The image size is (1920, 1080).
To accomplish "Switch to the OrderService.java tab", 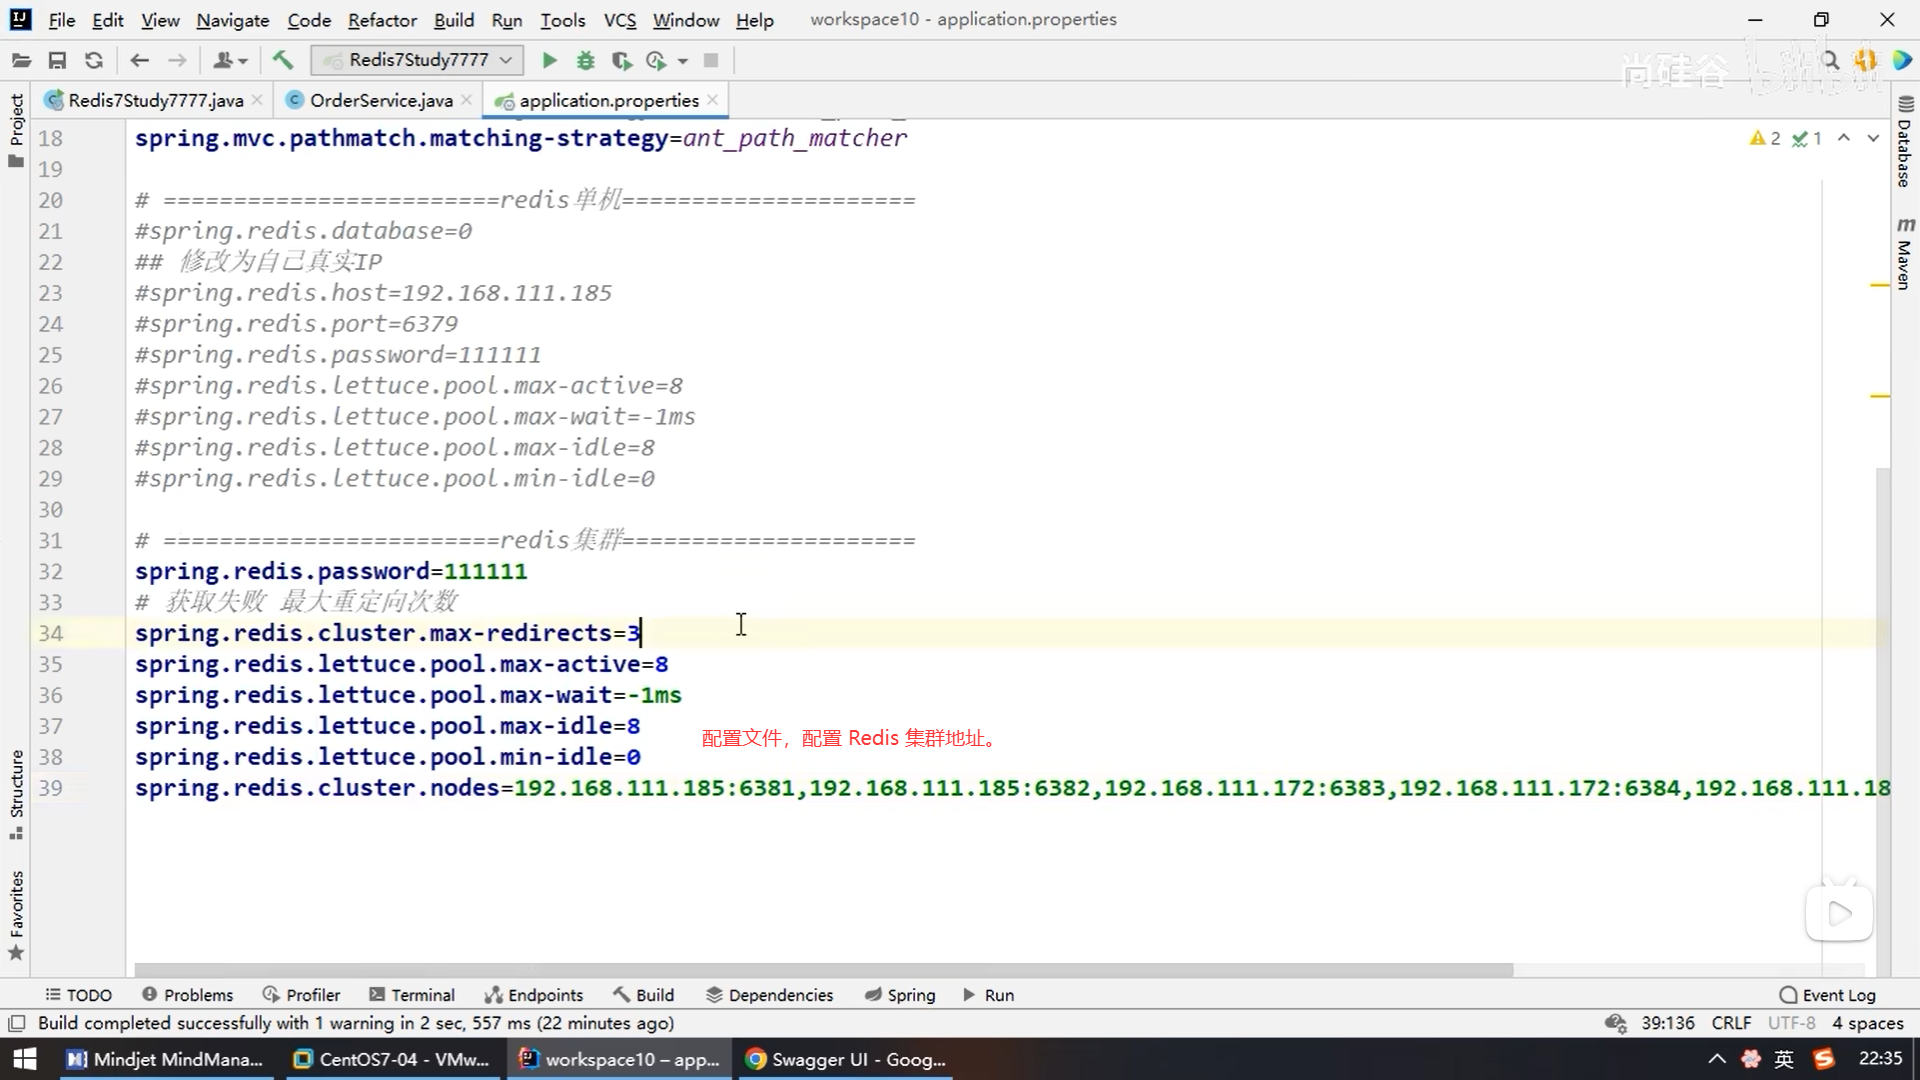I will [380, 100].
